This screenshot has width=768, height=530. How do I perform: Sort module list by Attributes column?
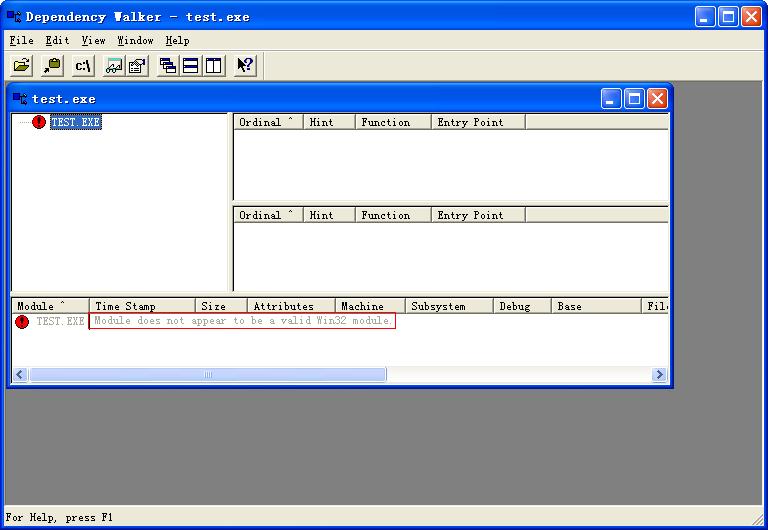[291, 306]
